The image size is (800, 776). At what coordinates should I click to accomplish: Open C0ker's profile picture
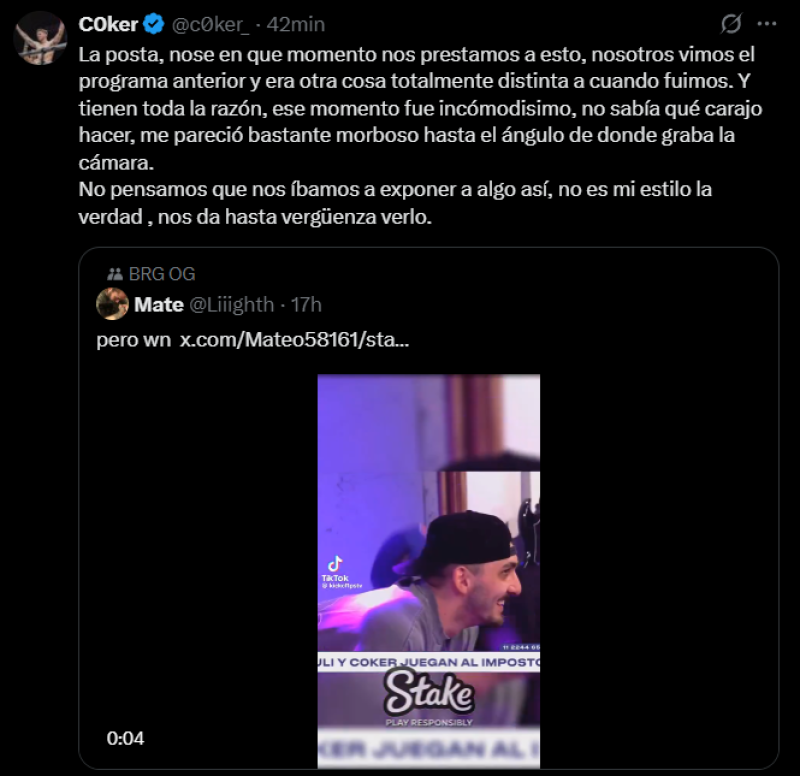click(x=41, y=38)
